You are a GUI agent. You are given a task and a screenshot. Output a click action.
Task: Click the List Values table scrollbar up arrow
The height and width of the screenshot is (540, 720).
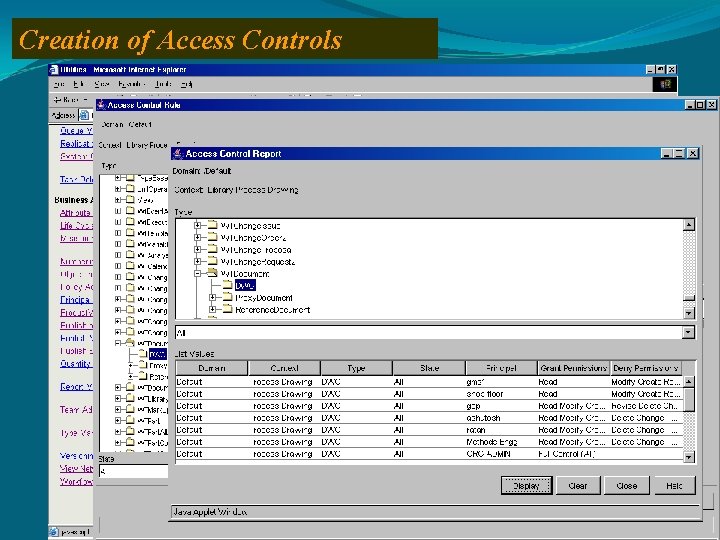(x=688, y=381)
